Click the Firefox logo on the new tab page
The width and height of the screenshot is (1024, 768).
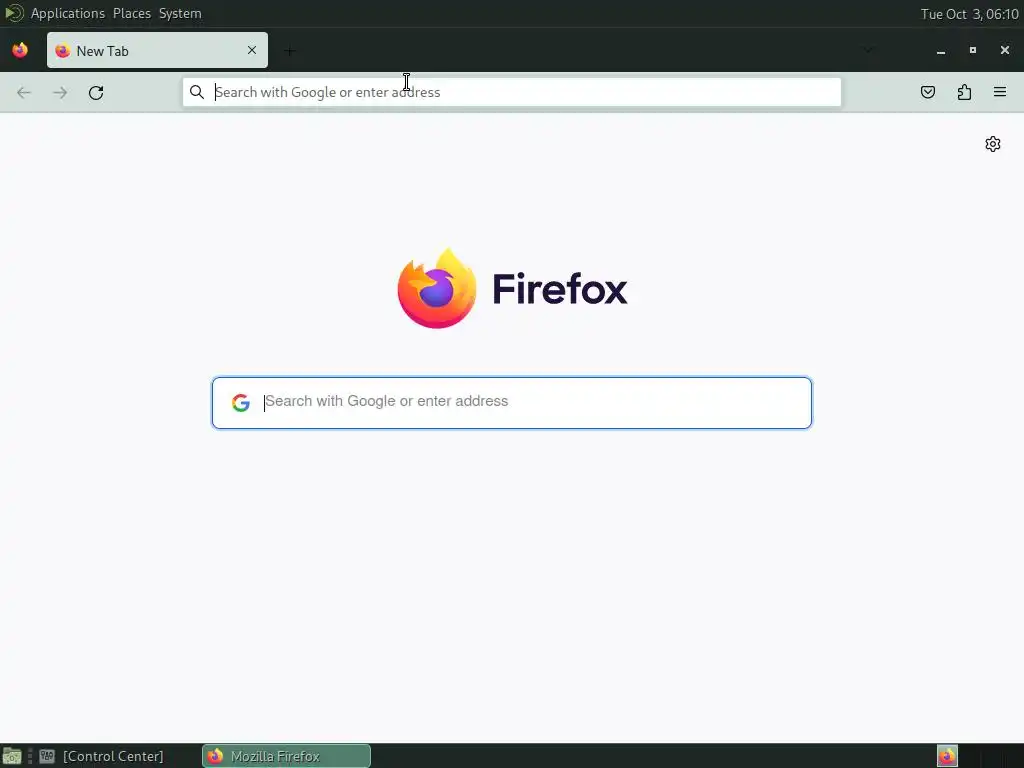(512, 289)
